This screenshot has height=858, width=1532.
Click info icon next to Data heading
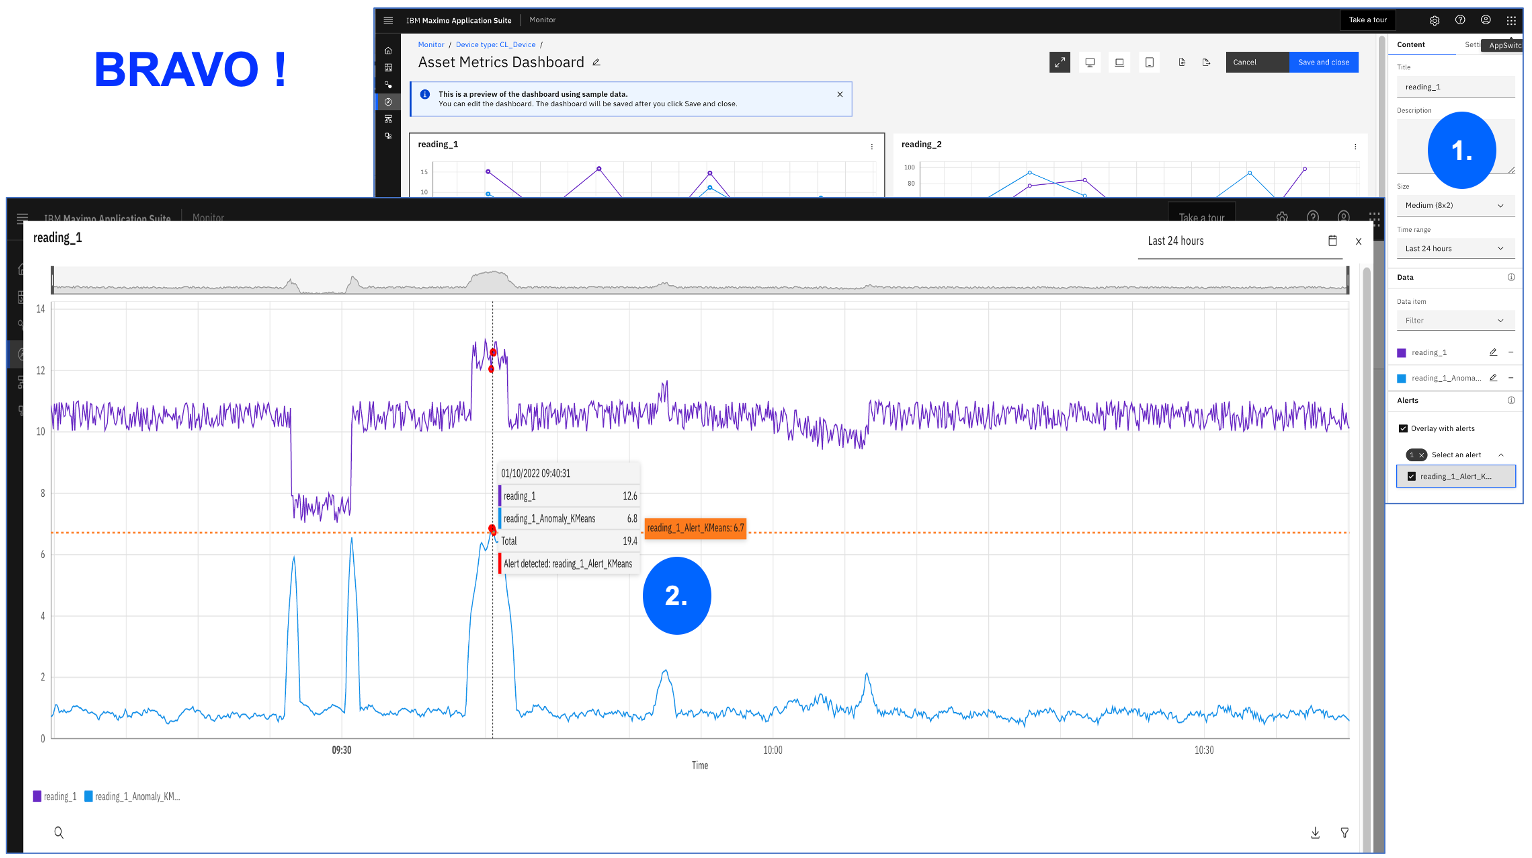click(x=1511, y=277)
